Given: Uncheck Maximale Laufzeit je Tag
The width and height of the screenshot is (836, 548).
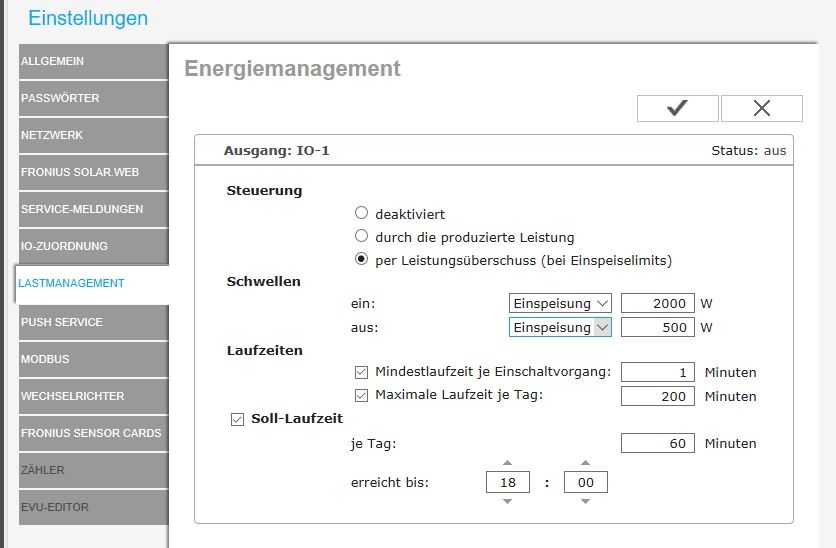Looking at the screenshot, I should point(362,395).
